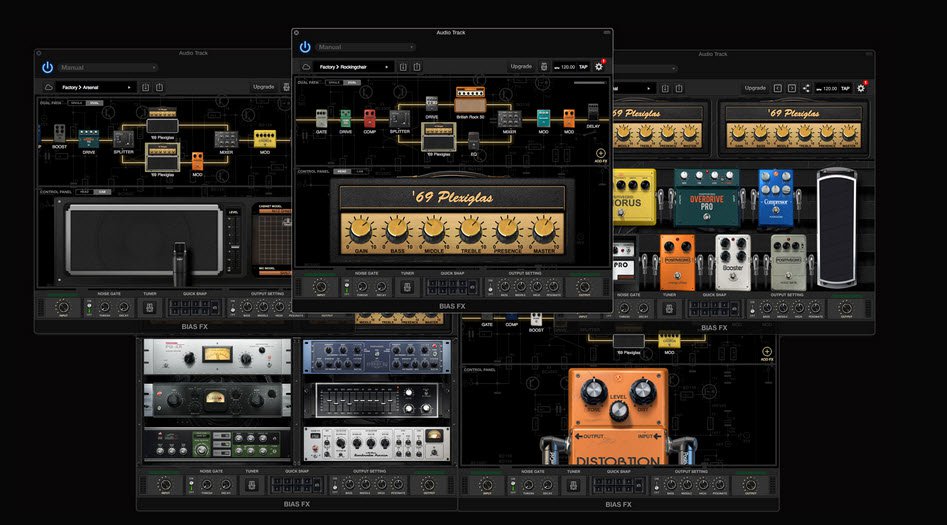Select the yellow MOD pedal in left window

(265, 139)
